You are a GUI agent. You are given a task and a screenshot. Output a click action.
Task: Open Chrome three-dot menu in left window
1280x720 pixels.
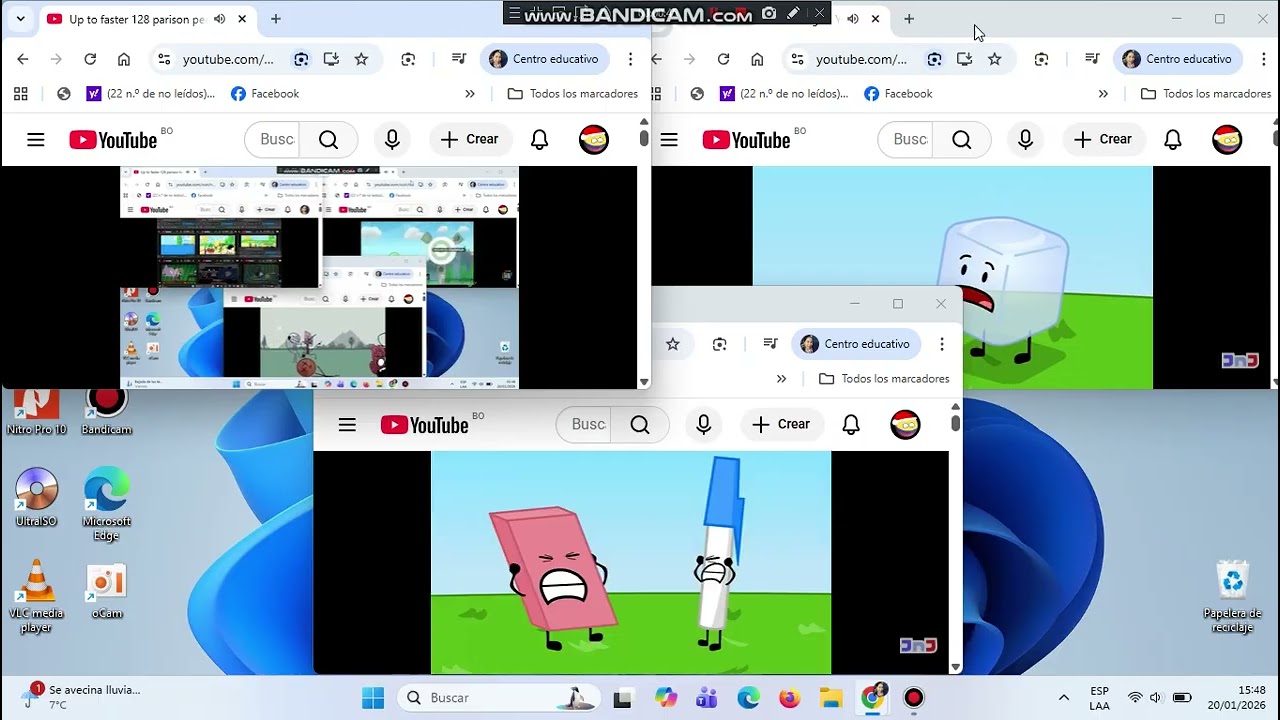630,59
